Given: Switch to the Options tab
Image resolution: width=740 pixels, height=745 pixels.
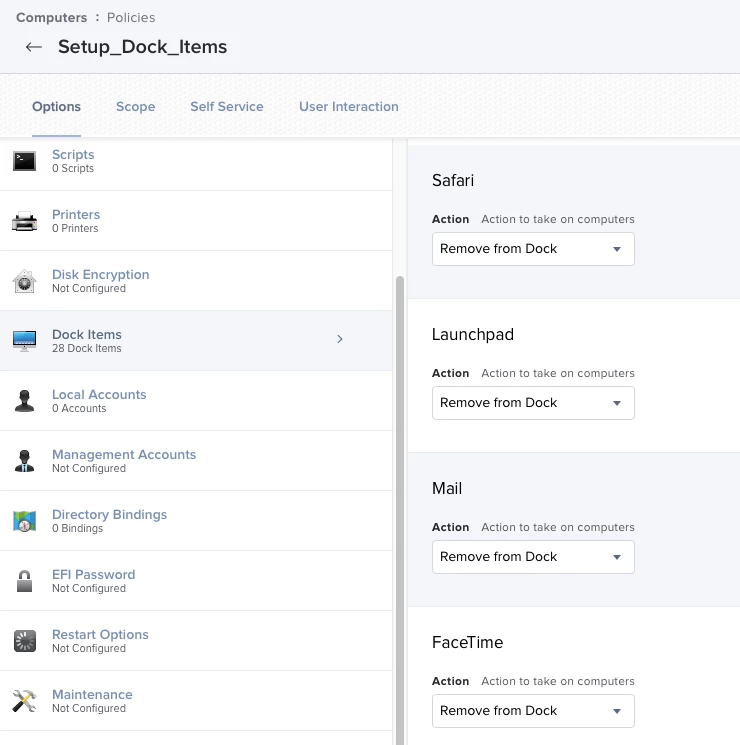Looking at the screenshot, I should (x=56, y=106).
